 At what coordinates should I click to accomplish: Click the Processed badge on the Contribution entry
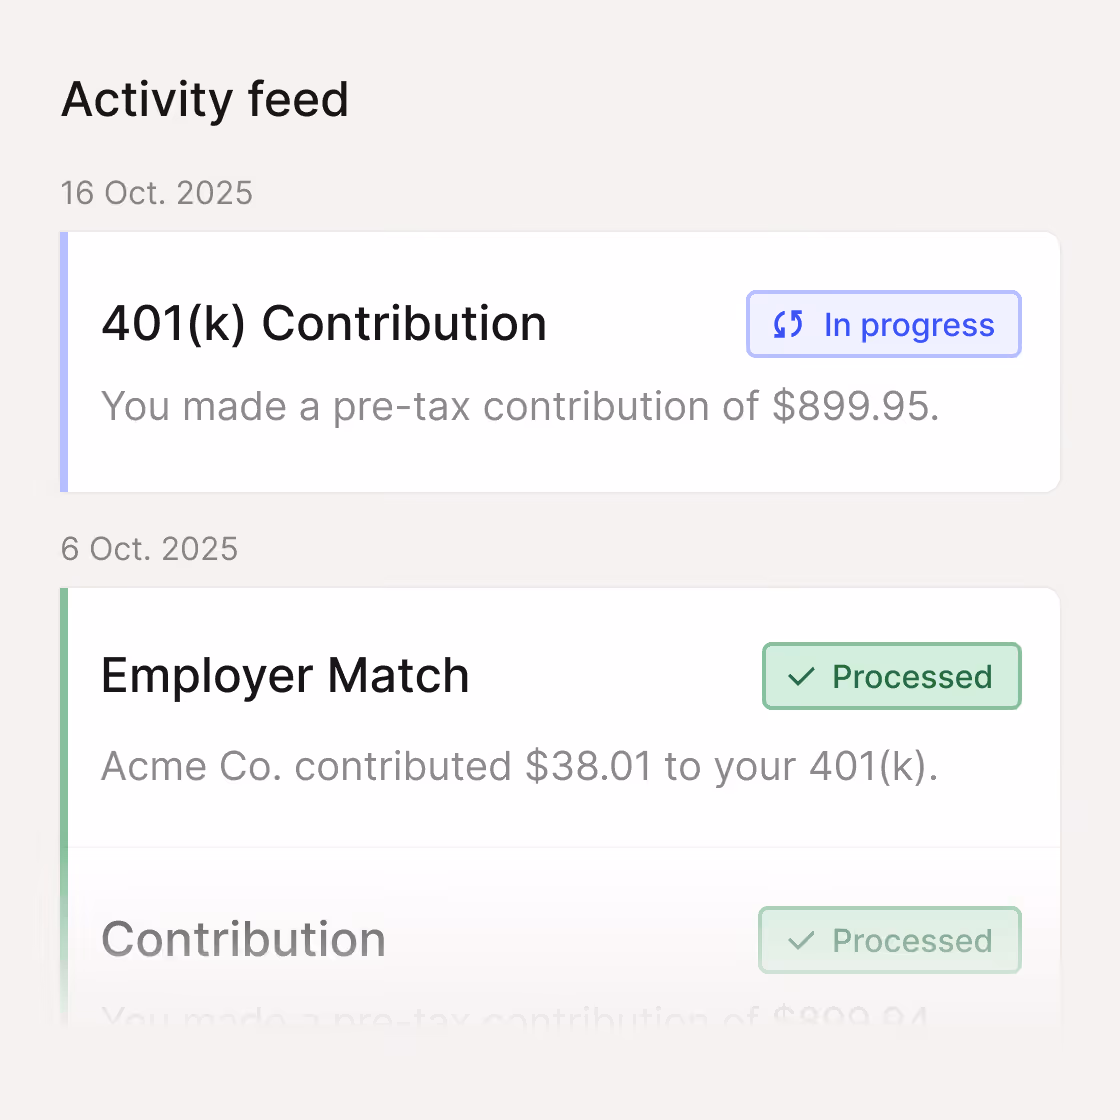[x=889, y=940]
